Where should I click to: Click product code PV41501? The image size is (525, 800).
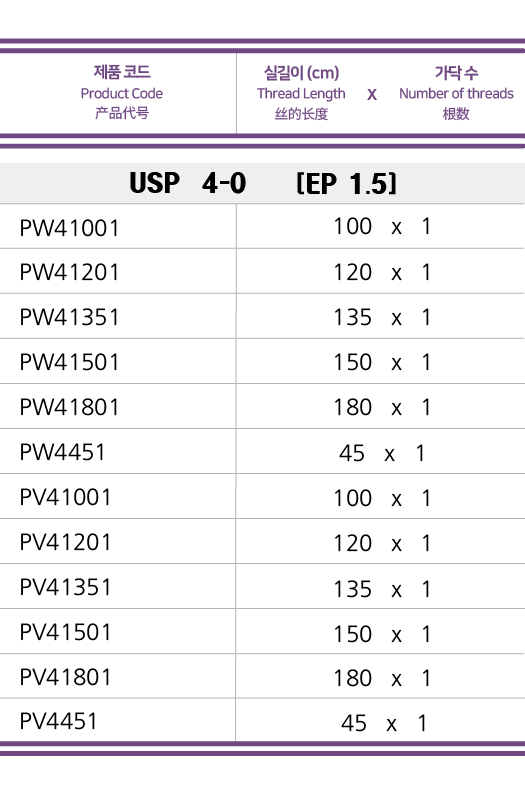pyautogui.click(x=65, y=632)
